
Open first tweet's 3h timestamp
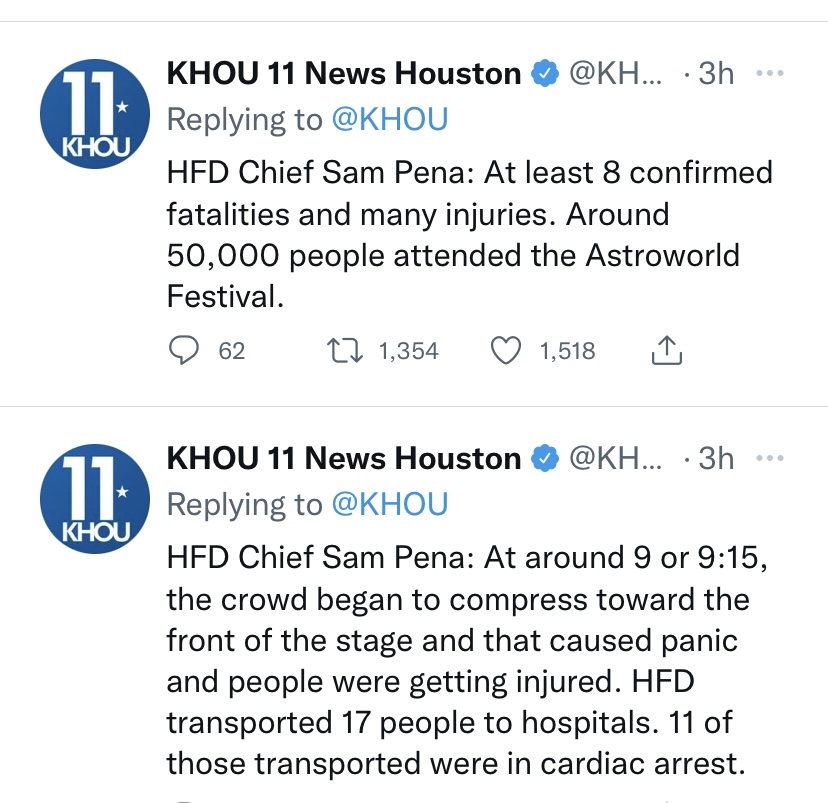pos(716,73)
